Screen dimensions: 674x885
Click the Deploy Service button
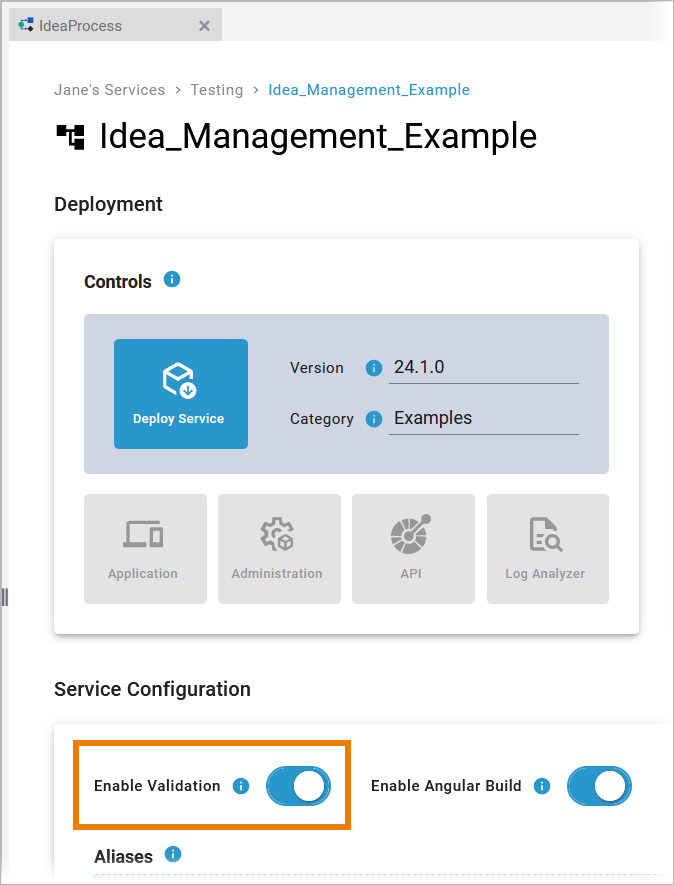click(180, 393)
